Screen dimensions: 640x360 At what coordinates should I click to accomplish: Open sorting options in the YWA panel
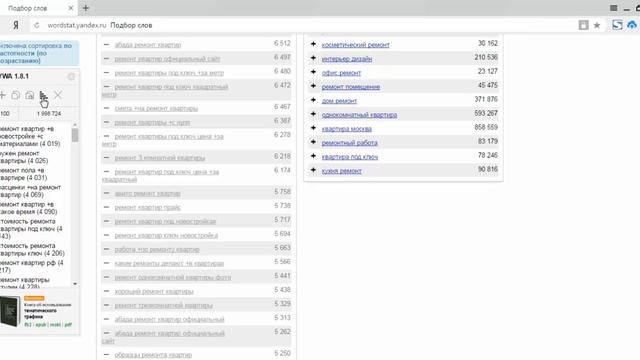pyautogui.click(x=43, y=96)
